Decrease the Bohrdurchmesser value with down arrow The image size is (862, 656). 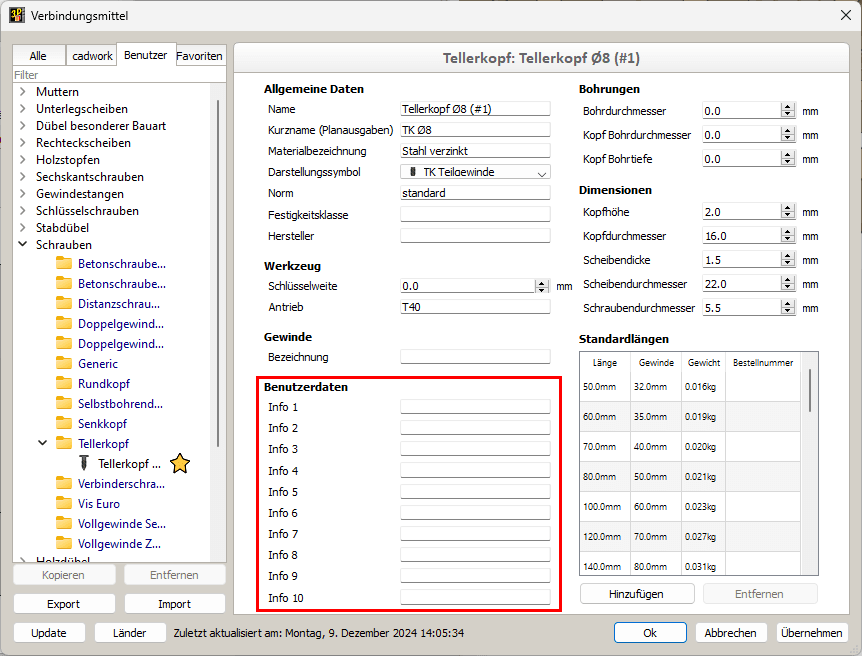788,115
